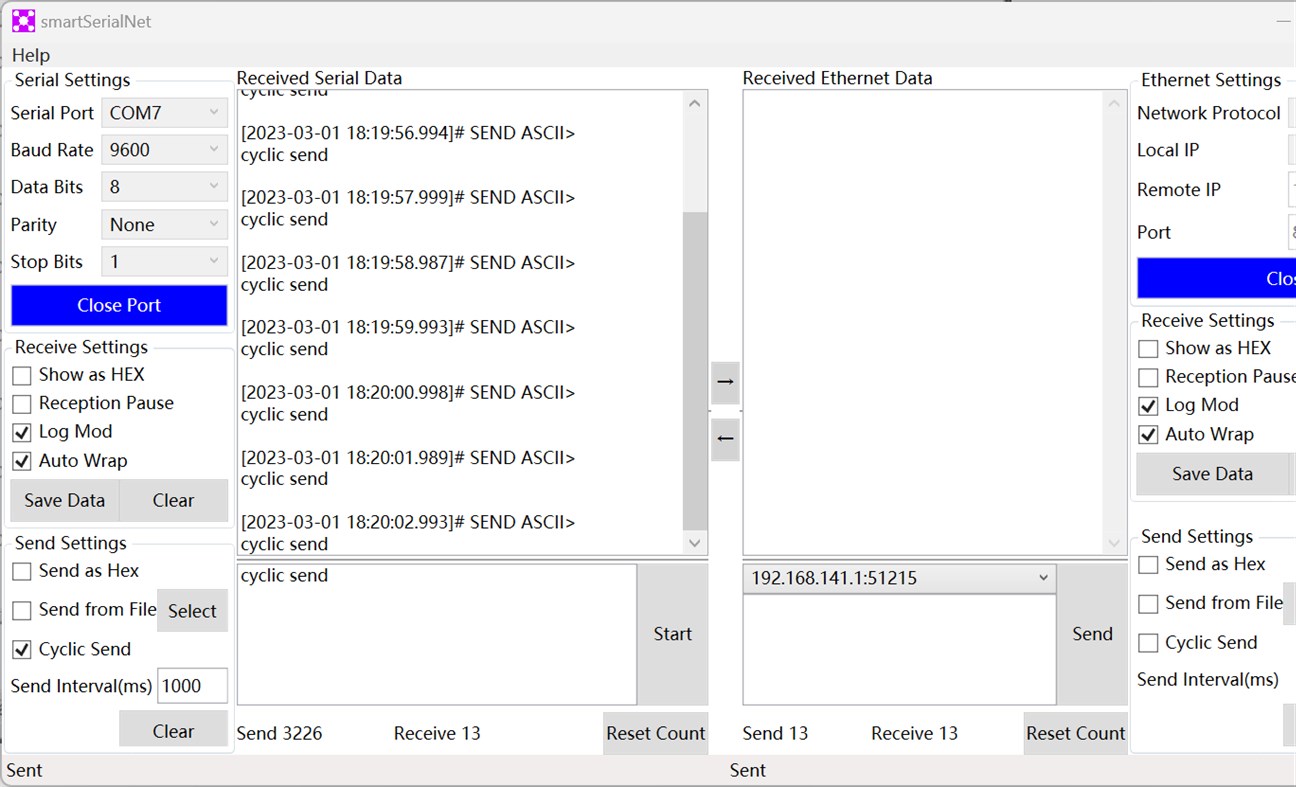Viewport: 1296px width, 787px height.
Task: Enable Send as Hex for Ethernet
Action: pyautogui.click(x=1146, y=564)
